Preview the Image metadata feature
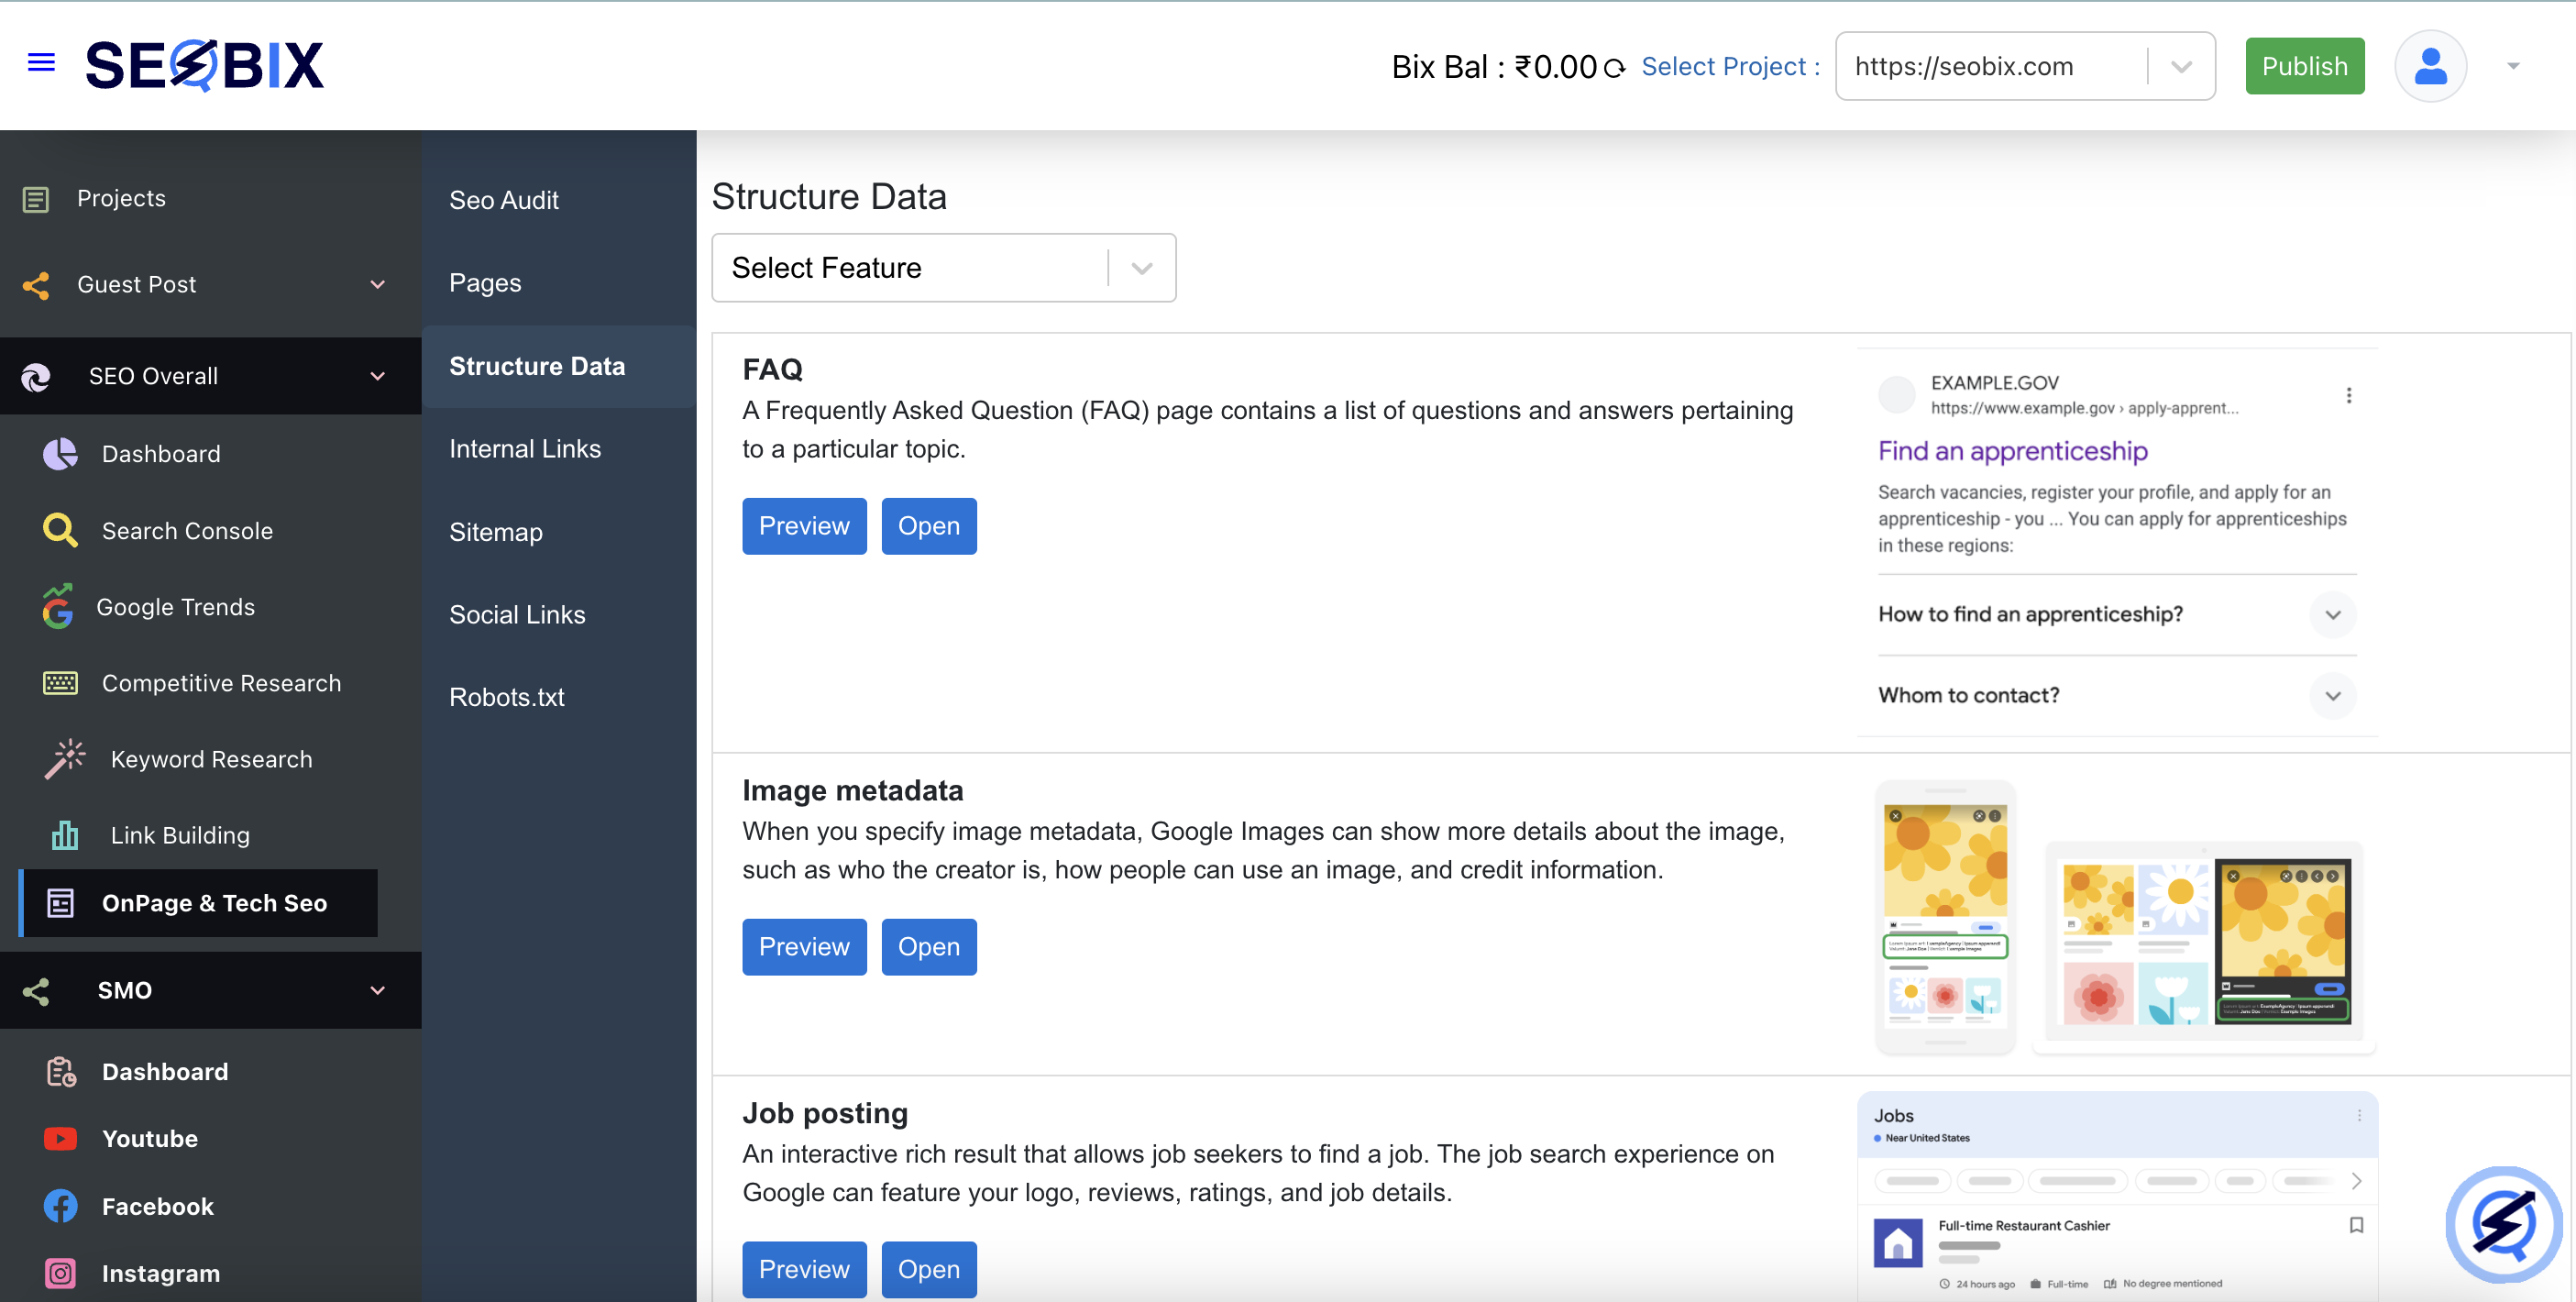The height and width of the screenshot is (1302, 2576). tap(804, 947)
